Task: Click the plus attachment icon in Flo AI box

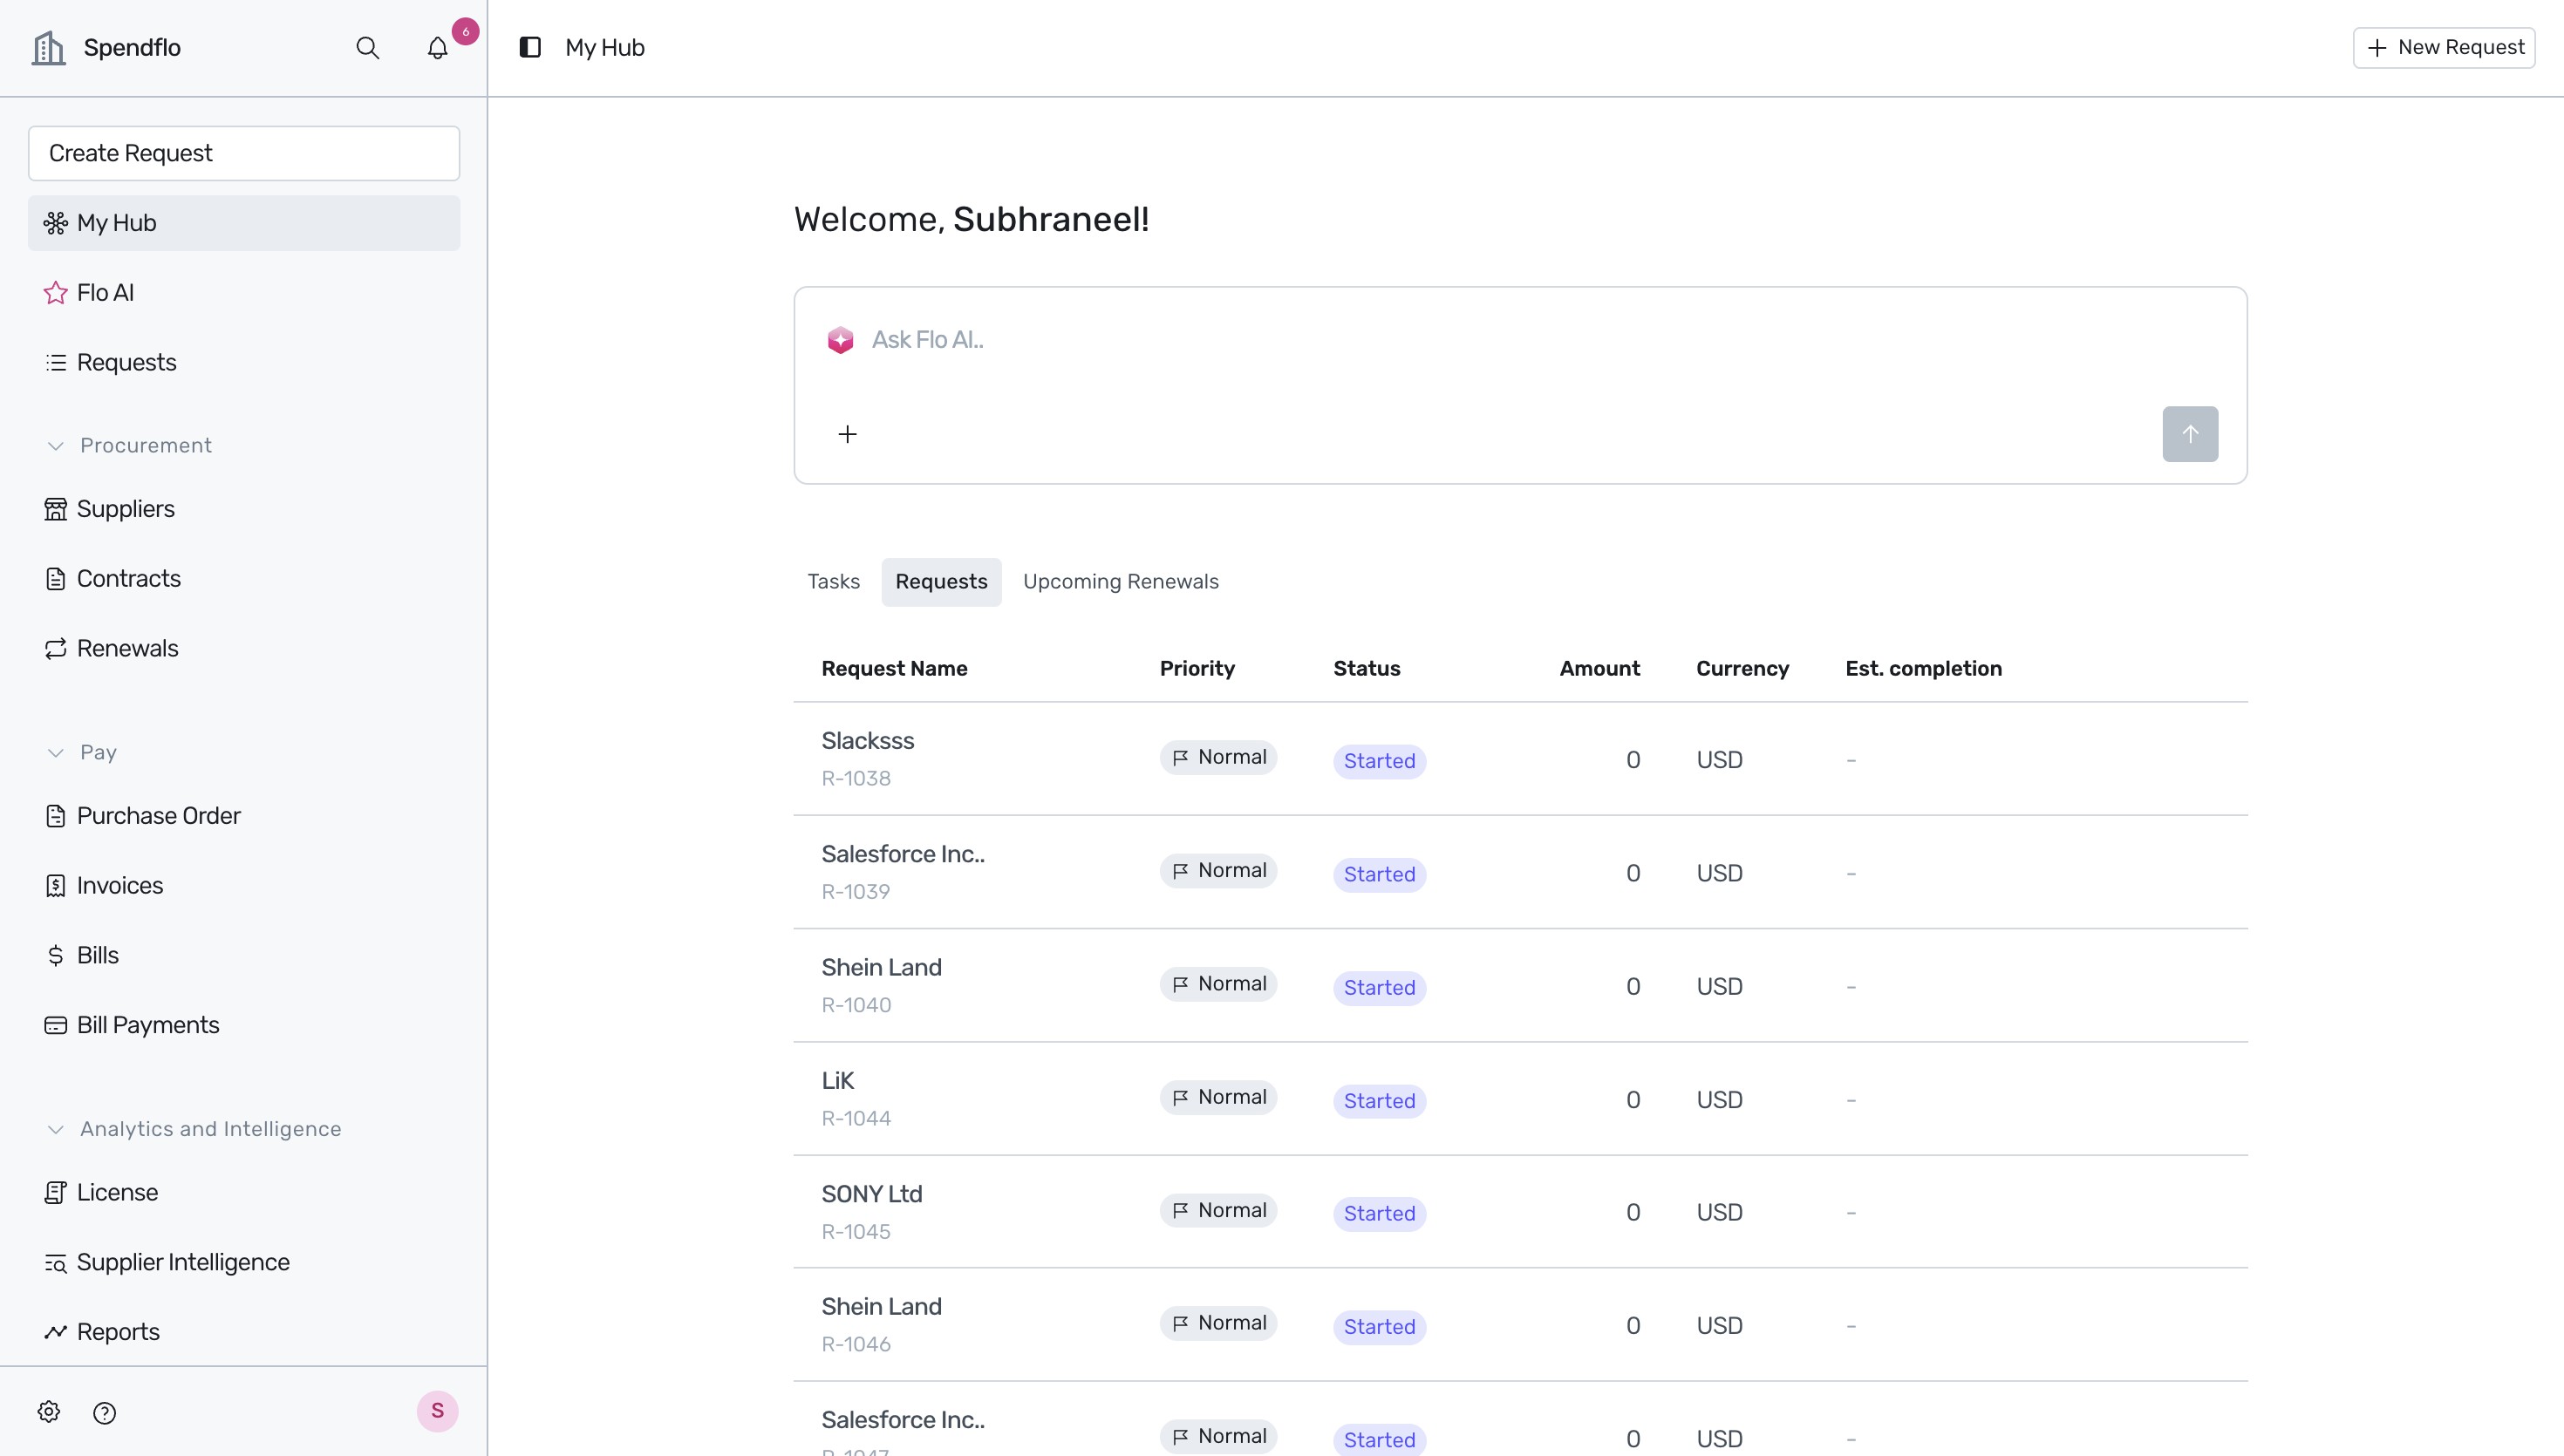Action: pyautogui.click(x=847, y=434)
